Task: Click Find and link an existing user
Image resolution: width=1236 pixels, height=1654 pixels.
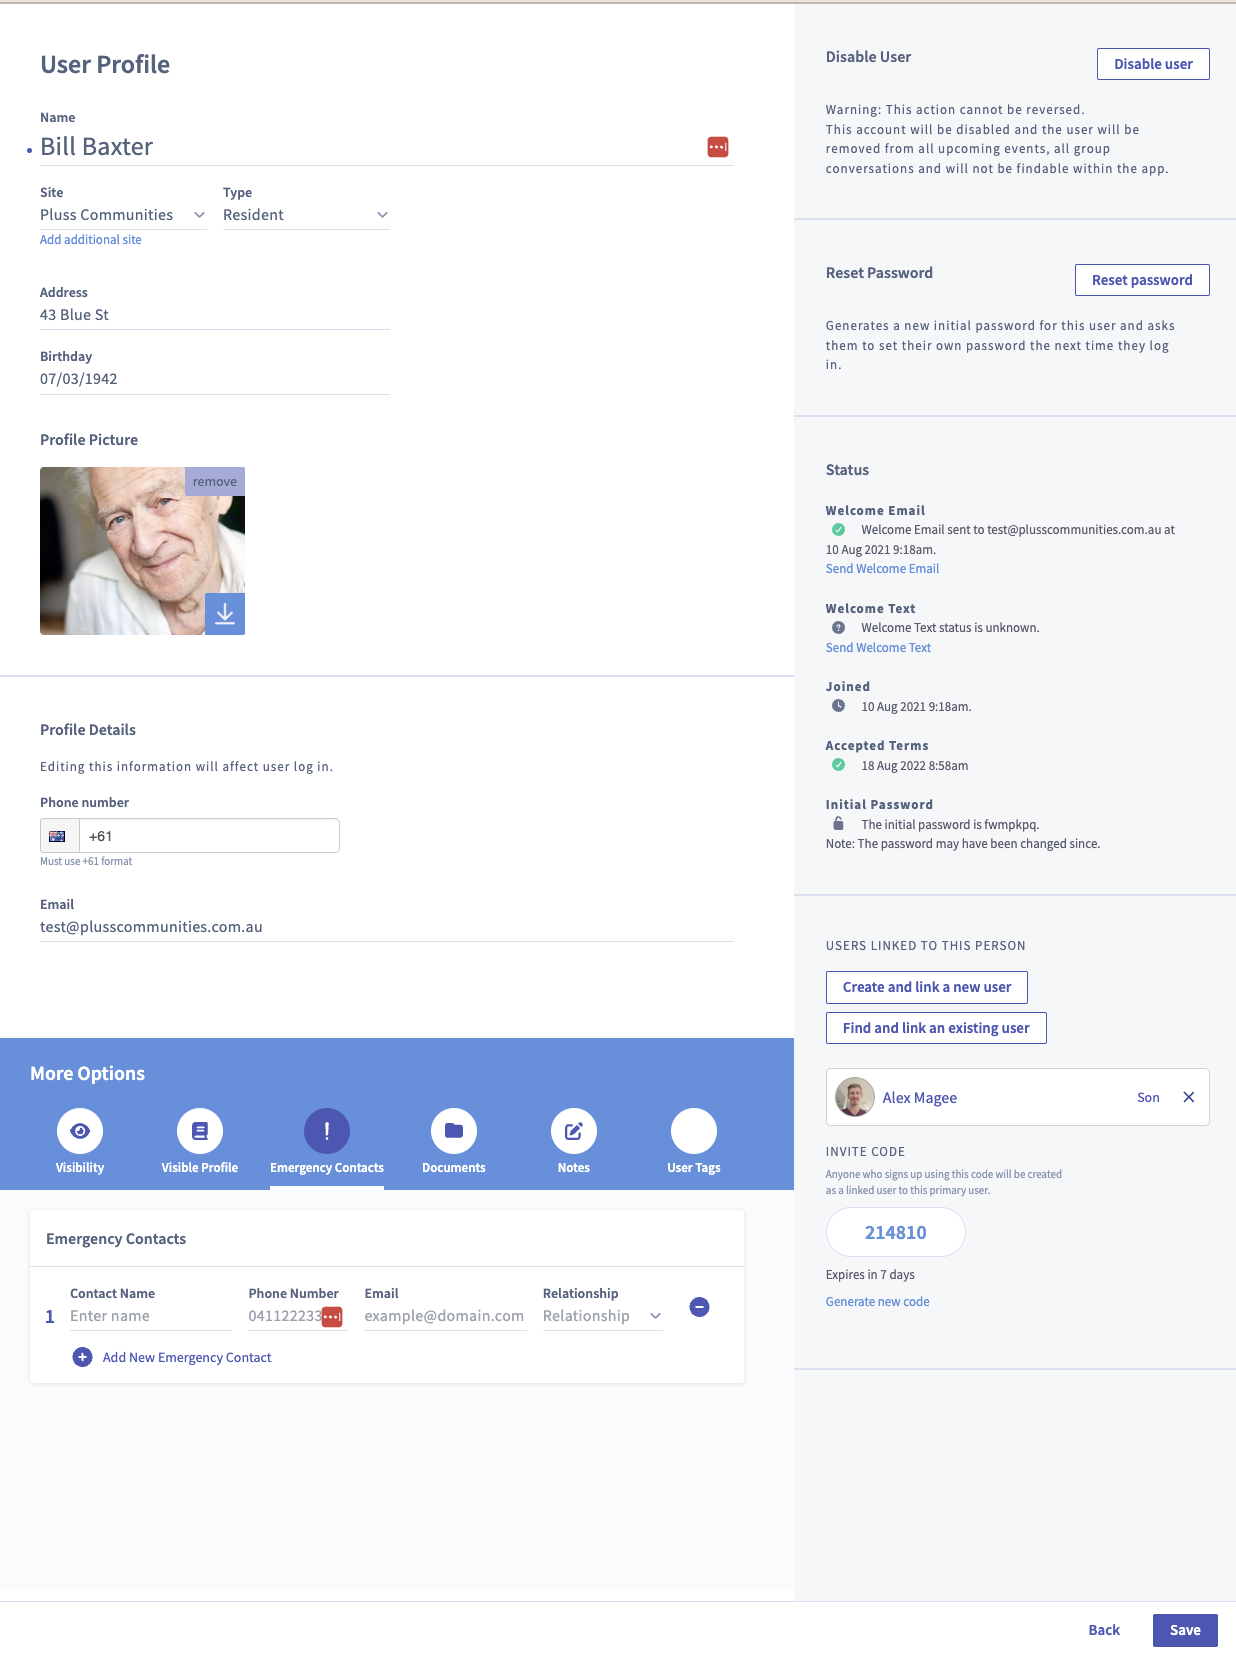Action: coord(936,1028)
